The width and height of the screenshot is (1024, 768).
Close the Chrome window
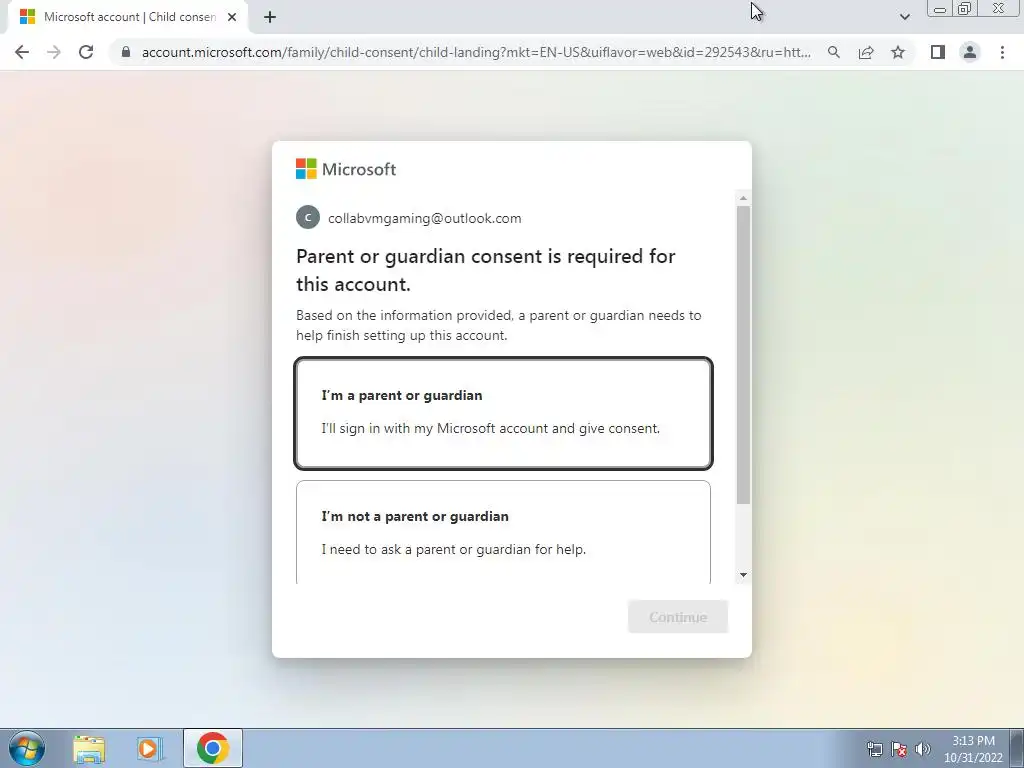click(998, 9)
